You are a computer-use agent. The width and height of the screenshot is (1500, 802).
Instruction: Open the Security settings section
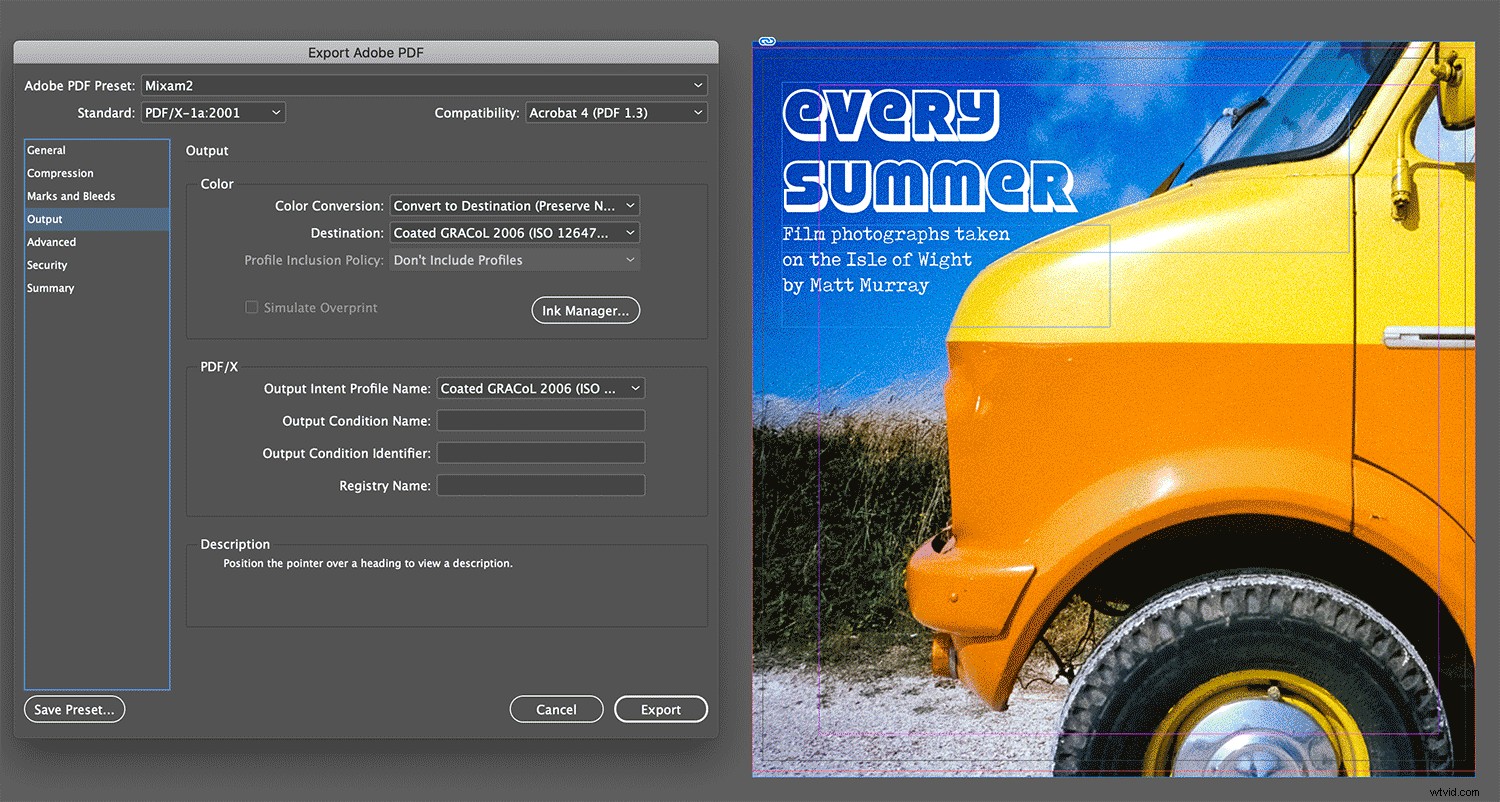[x=47, y=264]
